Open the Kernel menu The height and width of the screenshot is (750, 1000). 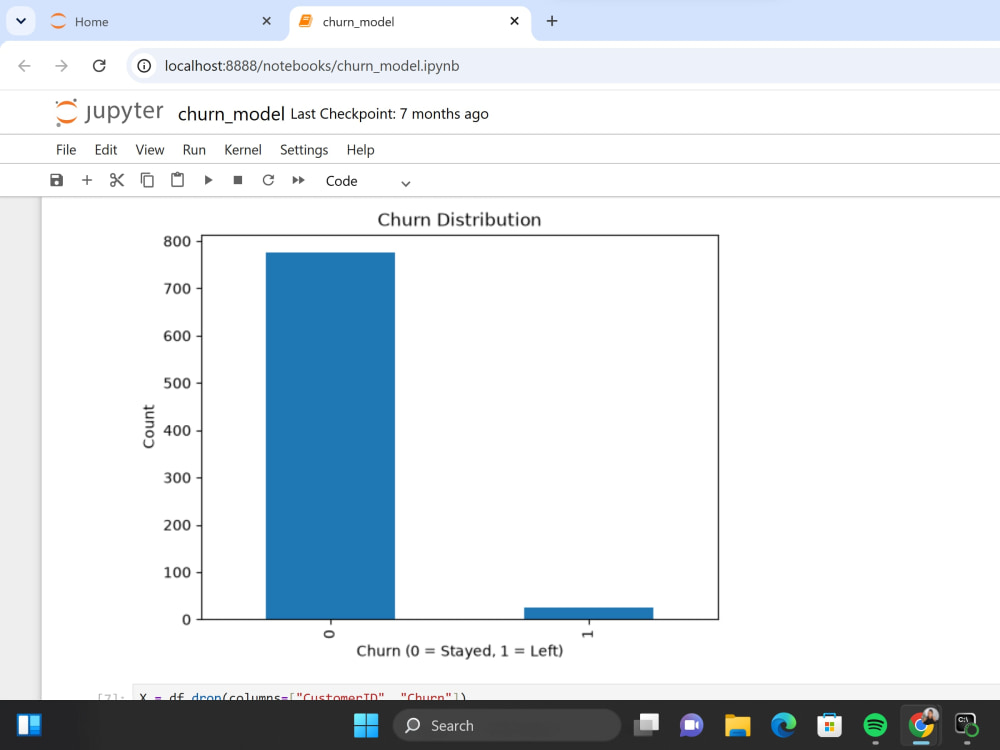[243, 150]
